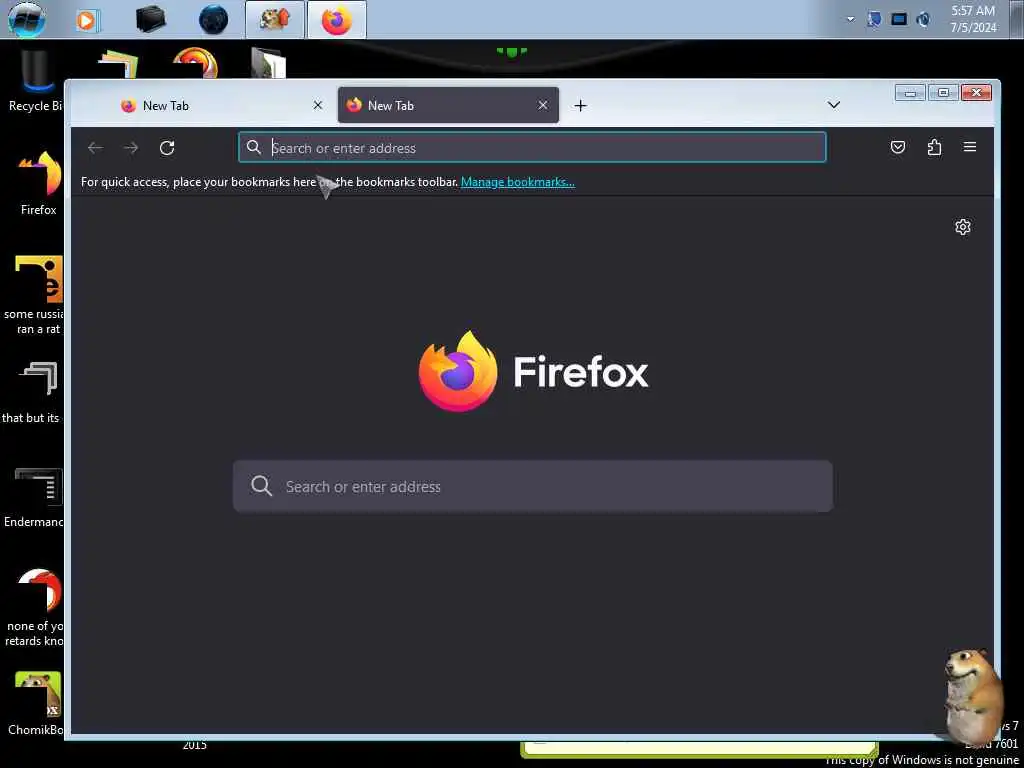Click the Firefox taskbar button
Viewport: 1024px width, 768px height.
337,20
